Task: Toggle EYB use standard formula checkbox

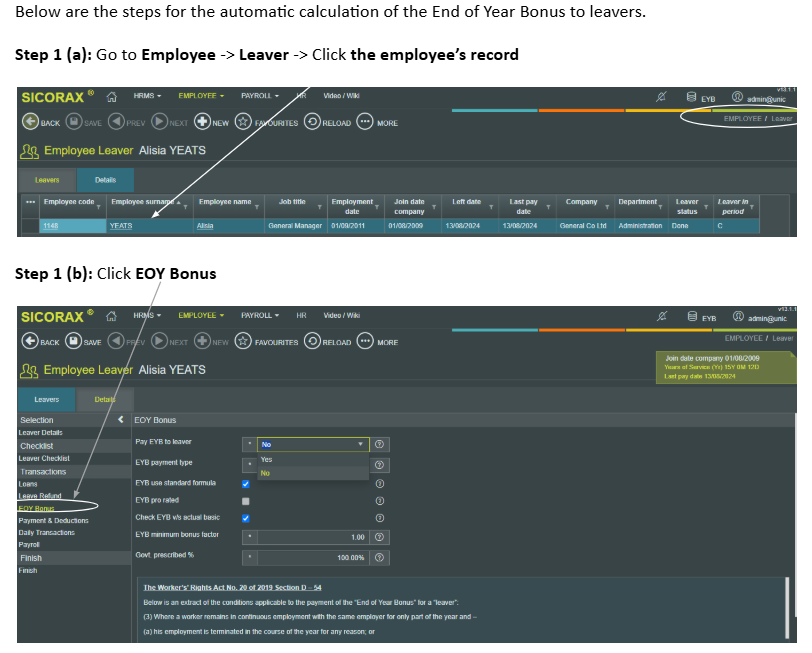Action: 245,484
